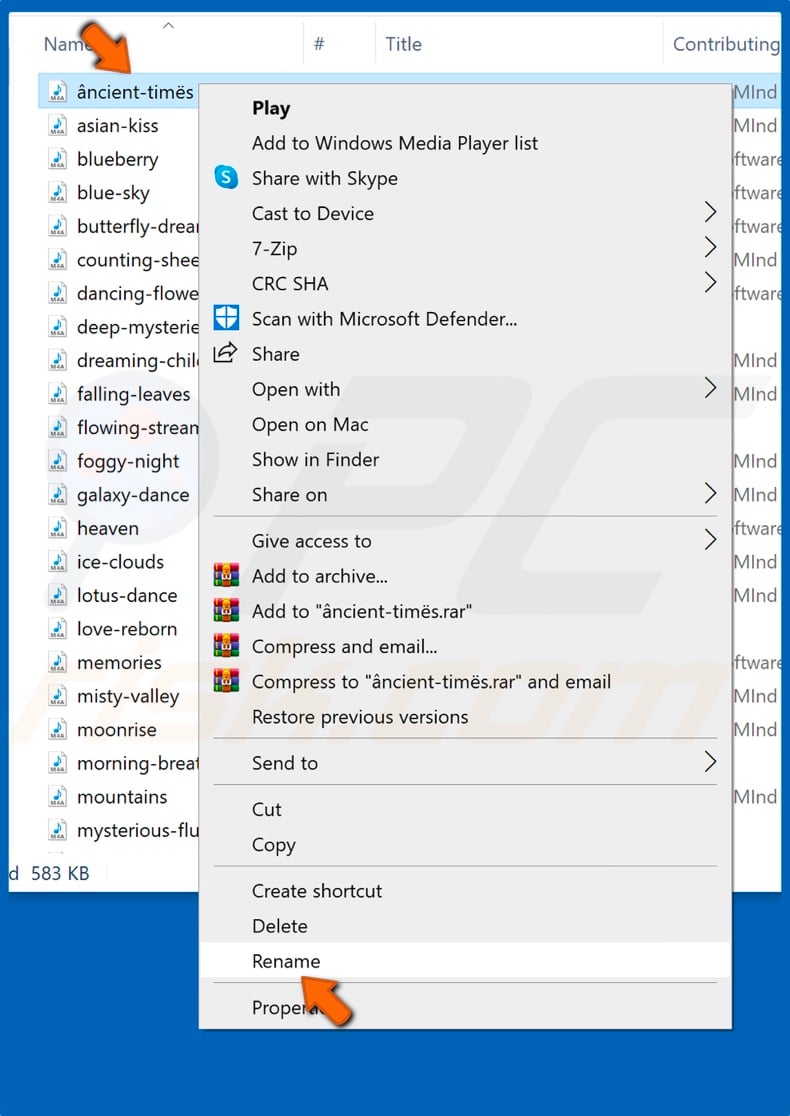Choose Copy from the context menu

(x=465, y=845)
